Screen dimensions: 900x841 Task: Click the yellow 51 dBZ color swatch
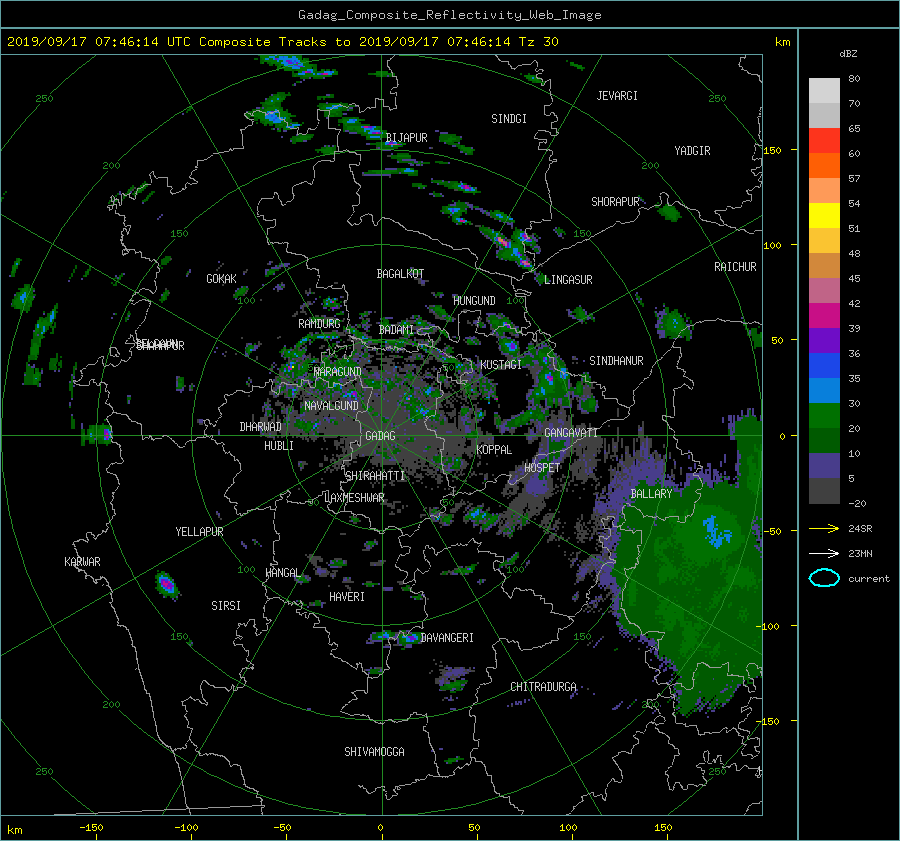pyautogui.click(x=824, y=216)
